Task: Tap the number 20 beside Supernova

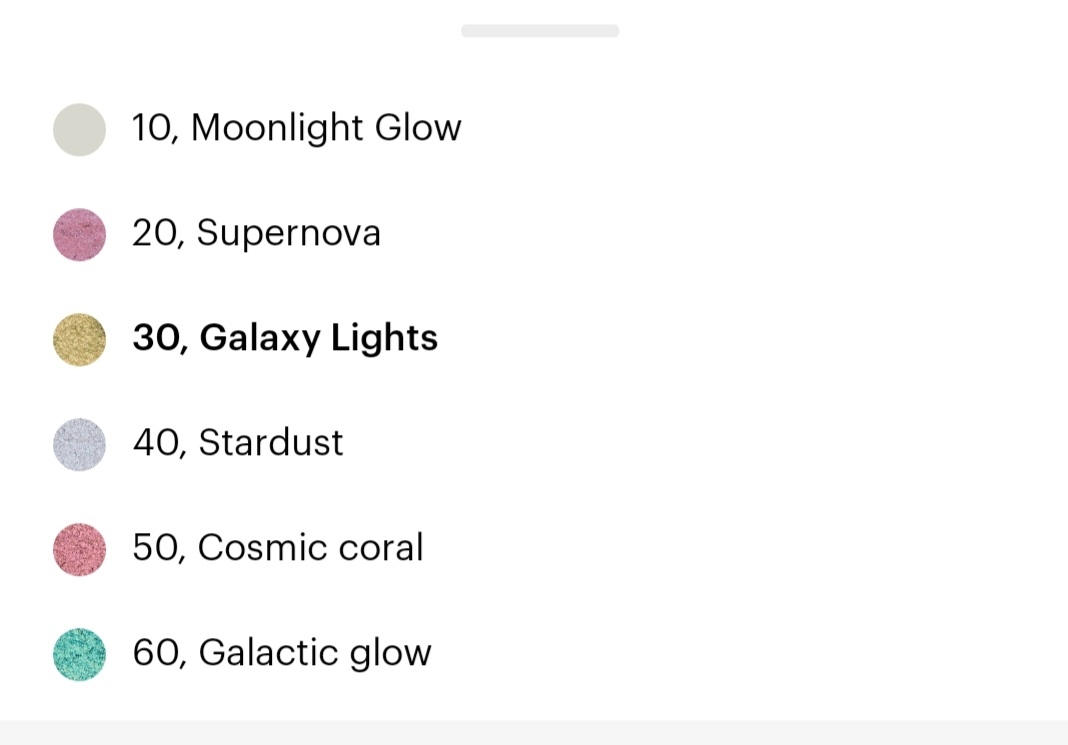Action: 155,234
